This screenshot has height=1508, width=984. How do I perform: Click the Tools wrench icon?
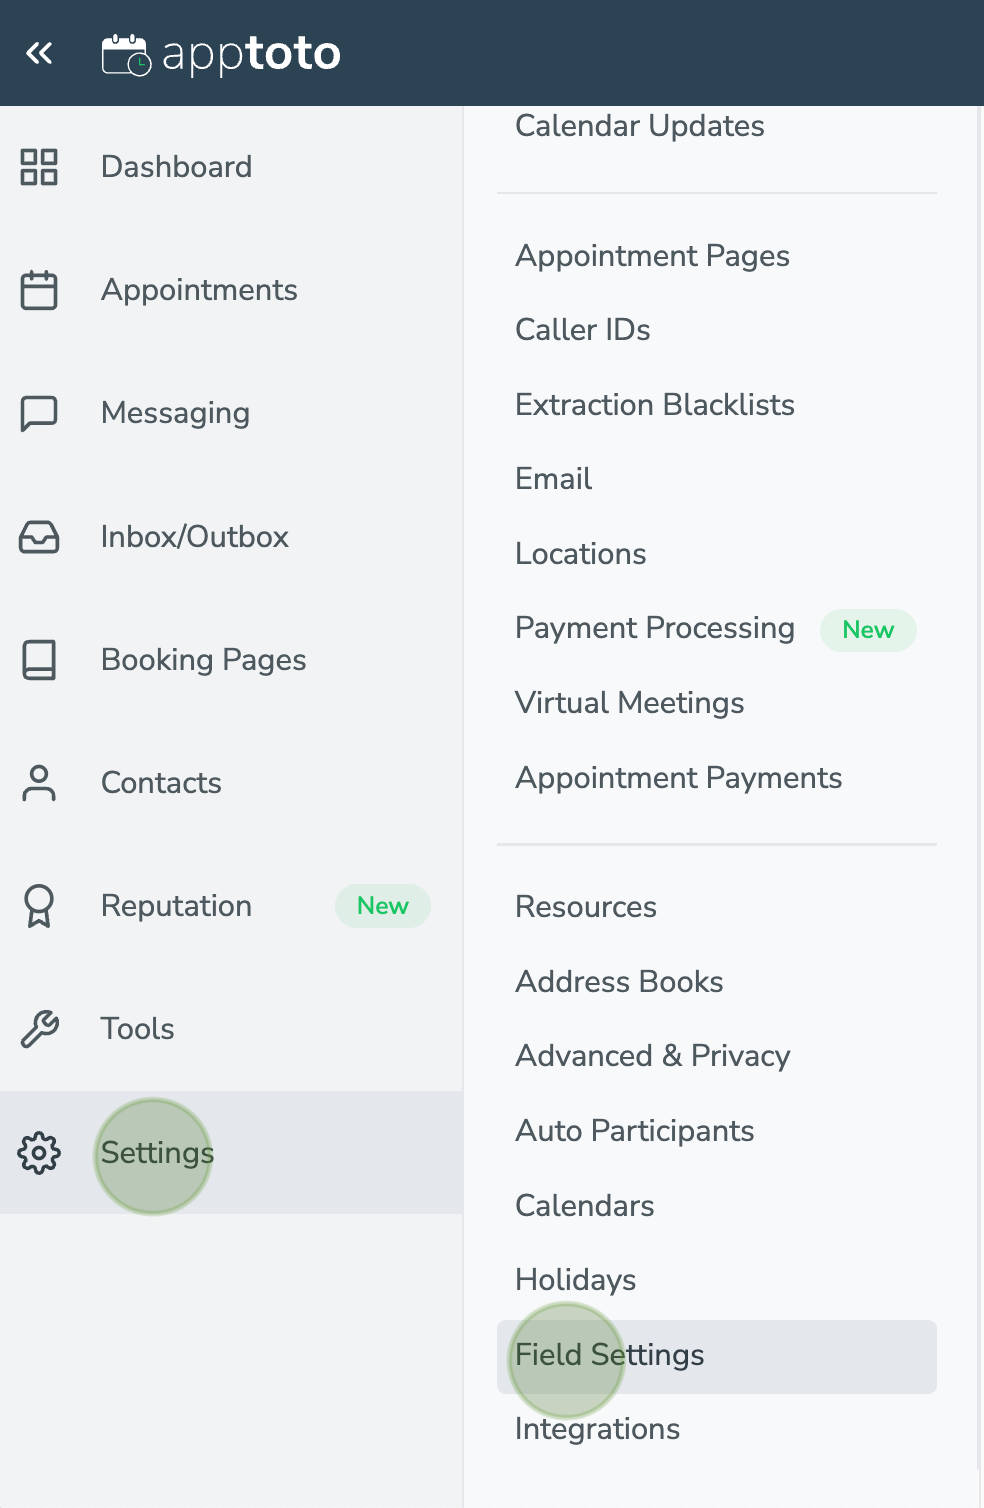click(x=39, y=1030)
